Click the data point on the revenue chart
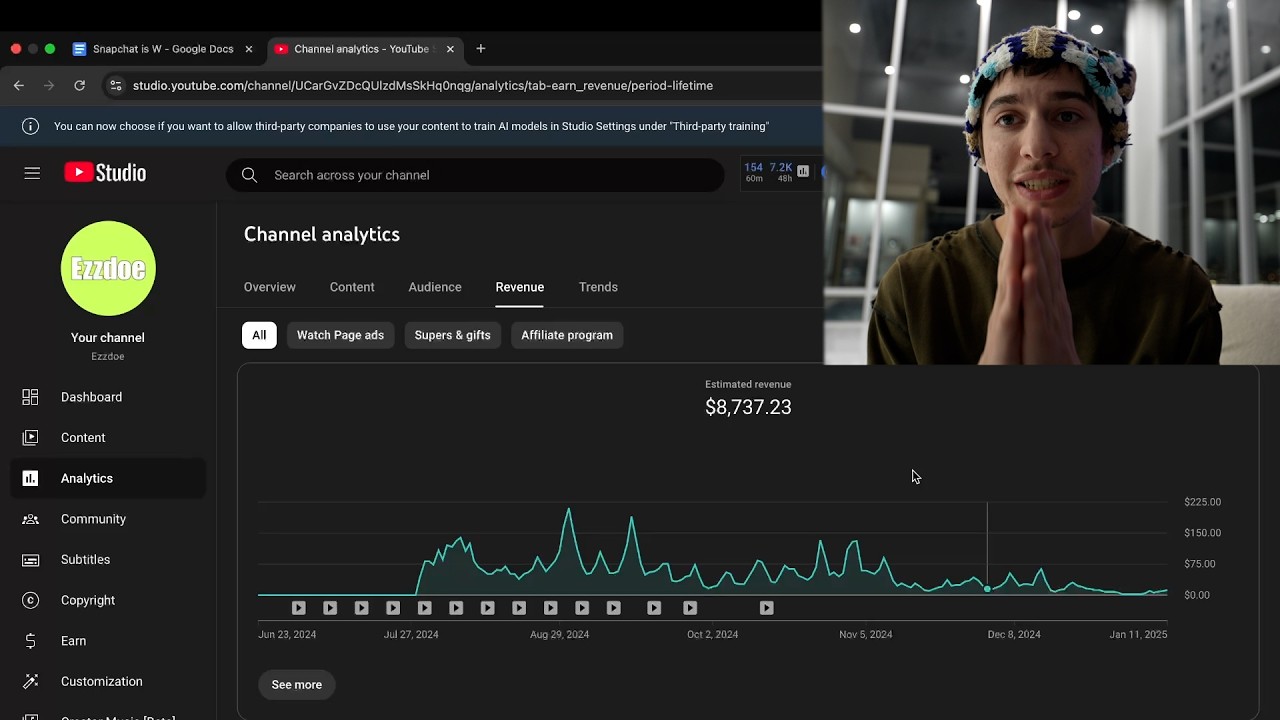The image size is (1280, 720). pos(987,589)
